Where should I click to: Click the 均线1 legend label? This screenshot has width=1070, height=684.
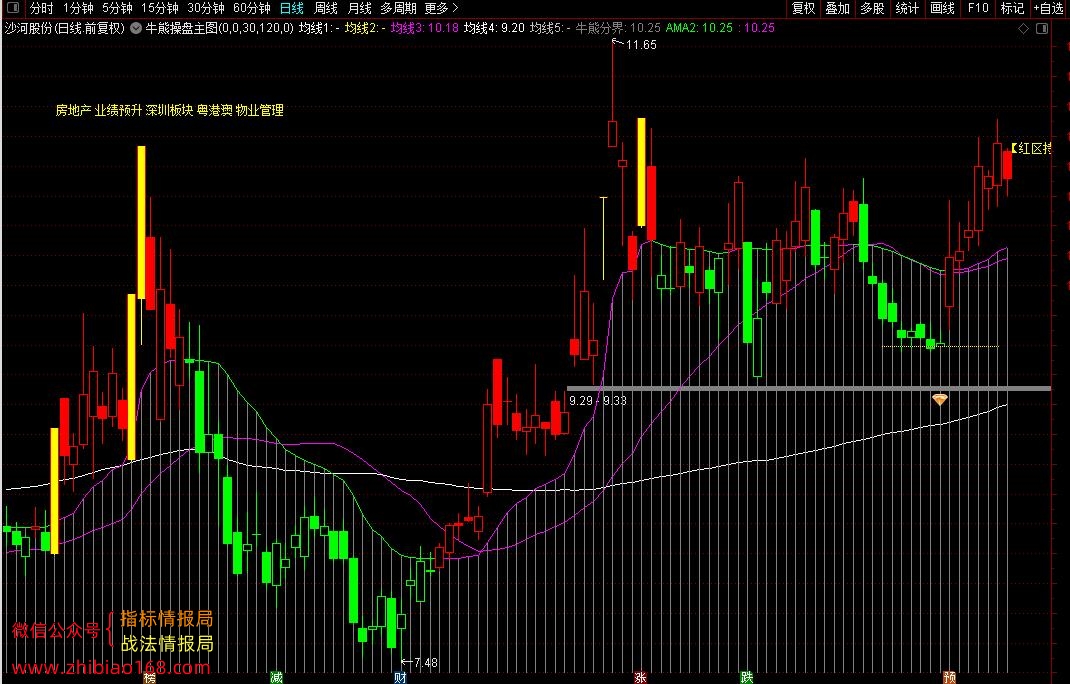(319, 28)
